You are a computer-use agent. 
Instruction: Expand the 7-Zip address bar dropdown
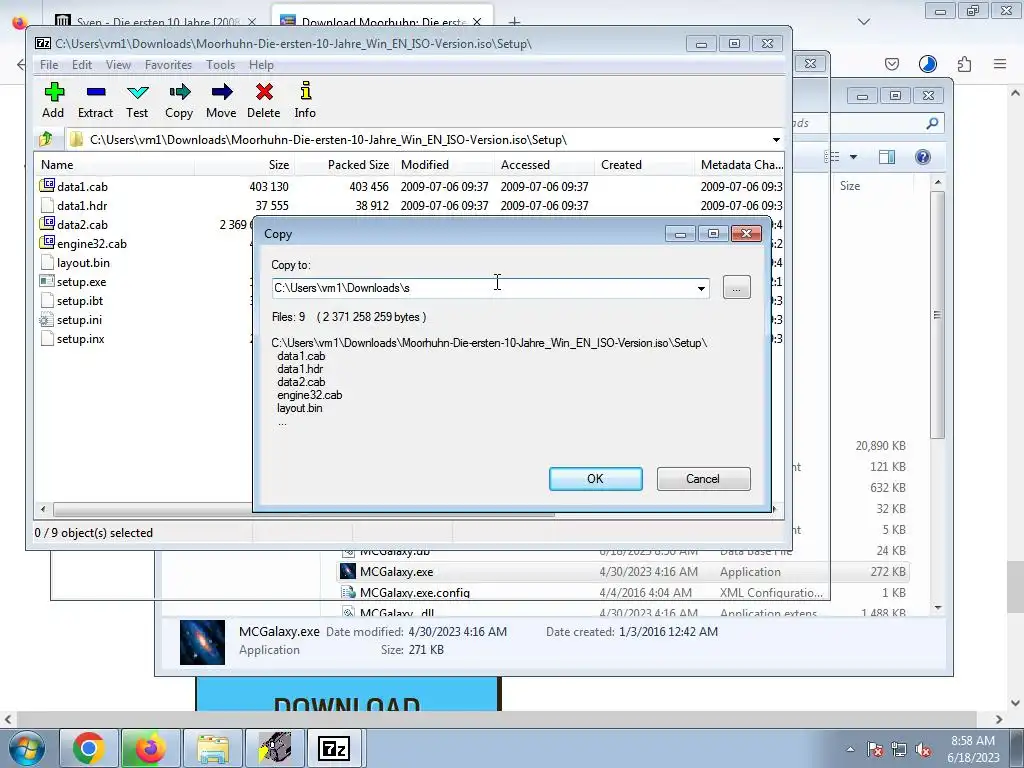(776, 140)
